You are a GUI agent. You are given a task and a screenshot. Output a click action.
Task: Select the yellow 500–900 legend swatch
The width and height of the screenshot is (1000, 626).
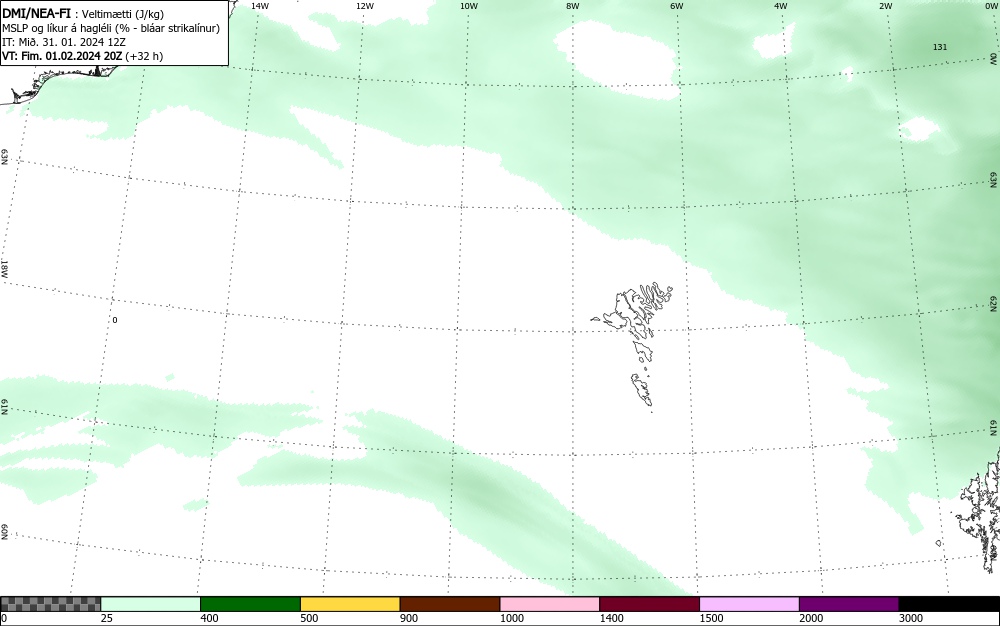pos(350,604)
